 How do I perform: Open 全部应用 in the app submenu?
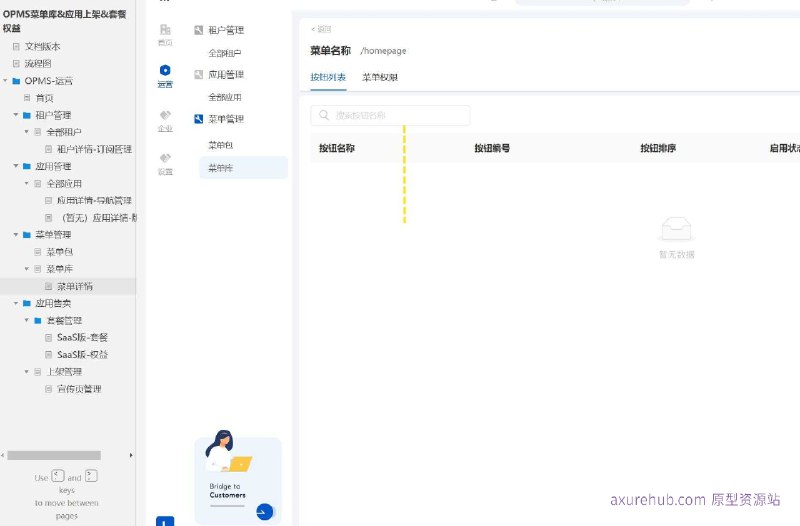pyautogui.click(x=224, y=97)
